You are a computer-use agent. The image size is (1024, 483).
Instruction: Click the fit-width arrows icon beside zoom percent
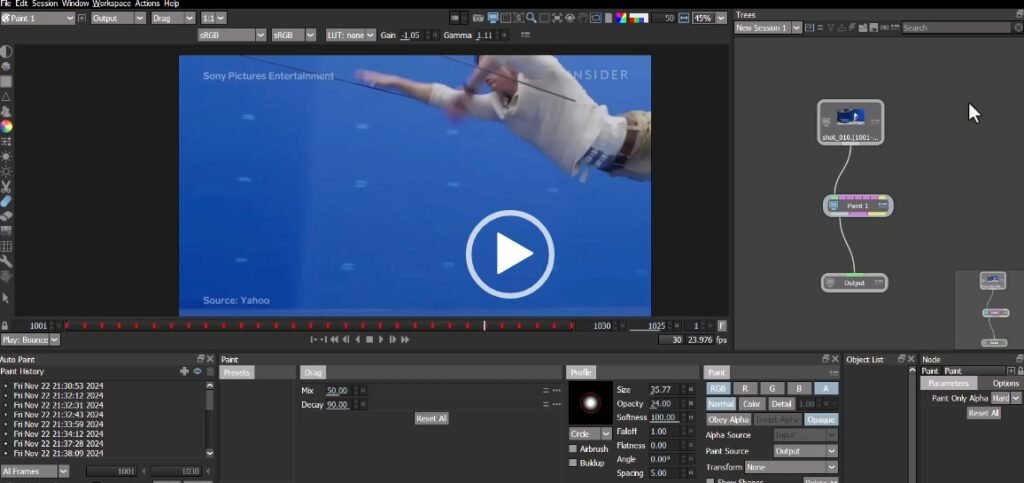click(684, 18)
